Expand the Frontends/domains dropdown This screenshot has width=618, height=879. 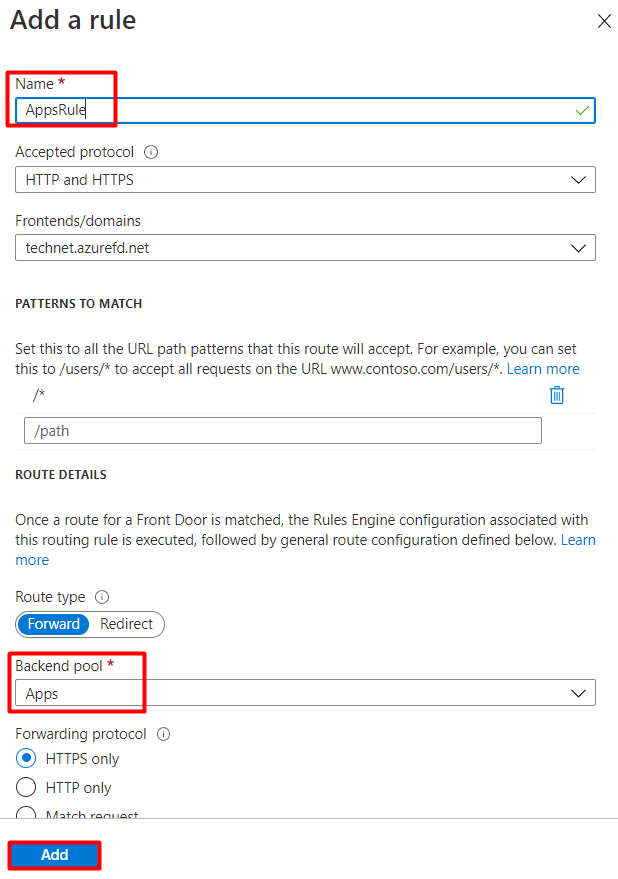305,247
